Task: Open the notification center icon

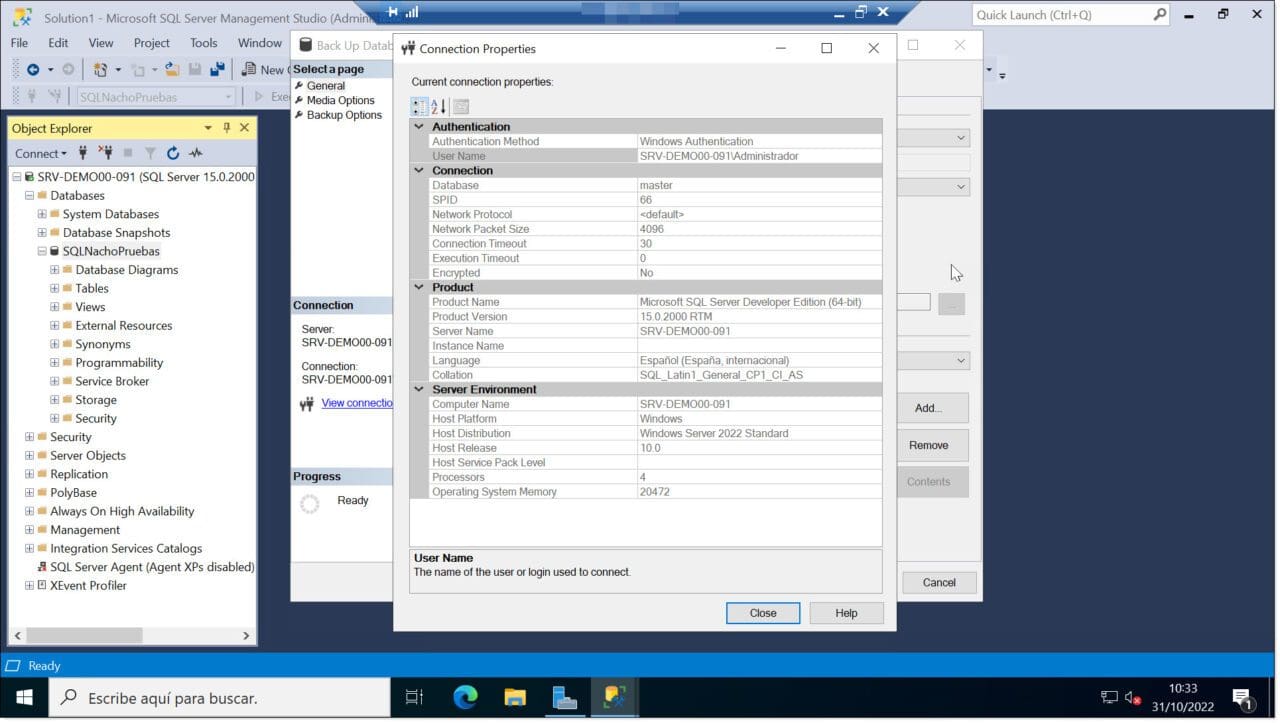Action: (x=1243, y=698)
